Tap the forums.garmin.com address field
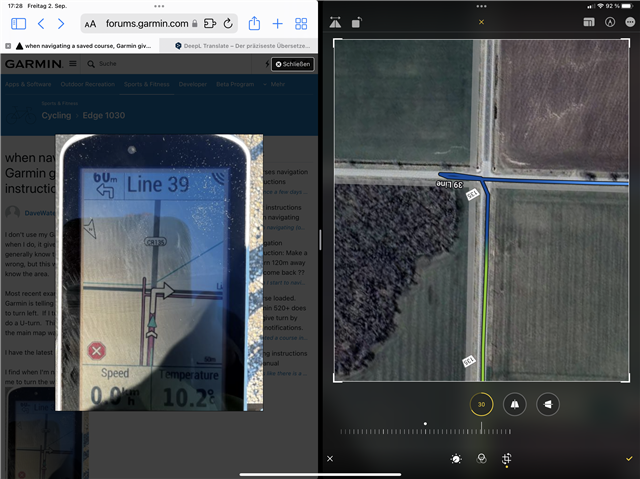The width and height of the screenshot is (640, 479). [147, 24]
